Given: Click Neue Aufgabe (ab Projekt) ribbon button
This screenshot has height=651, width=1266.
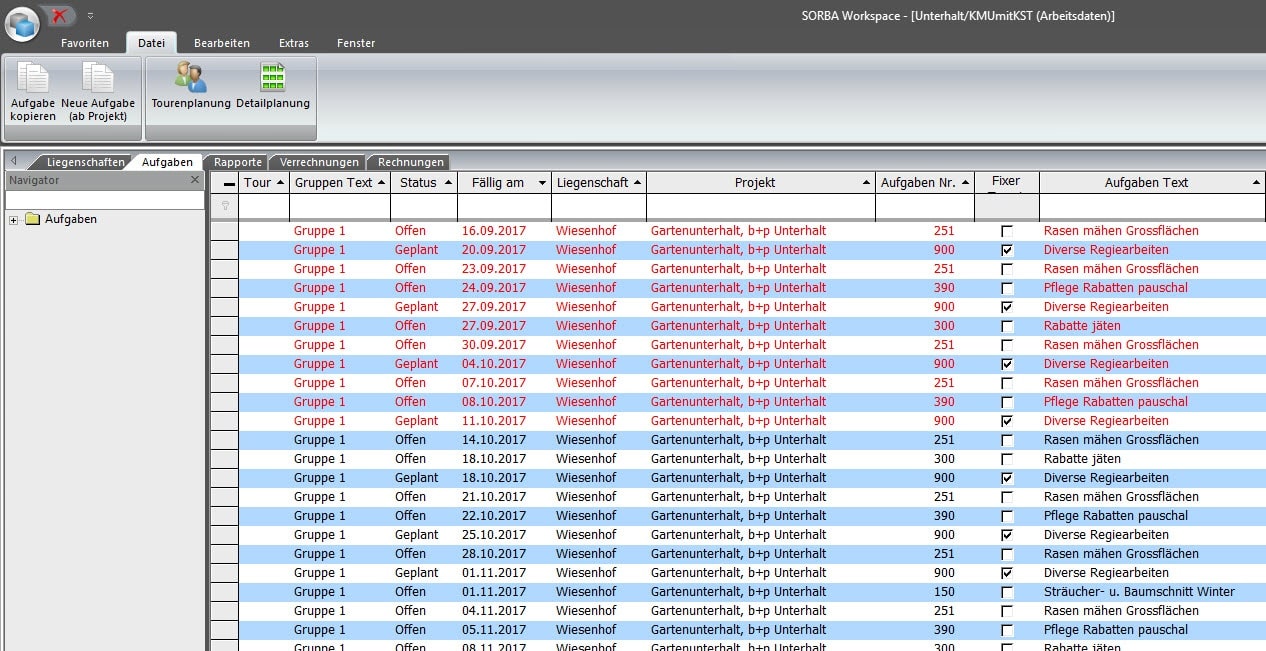Looking at the screenshot, I should 98,92.
